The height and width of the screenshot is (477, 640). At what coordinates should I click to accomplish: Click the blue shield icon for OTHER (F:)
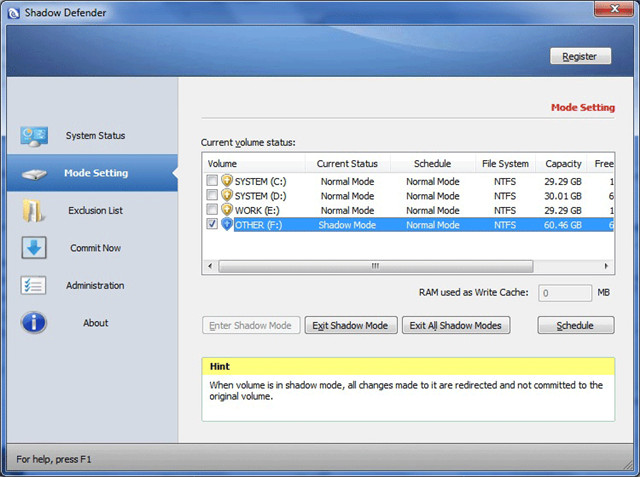tap(227, 224)
